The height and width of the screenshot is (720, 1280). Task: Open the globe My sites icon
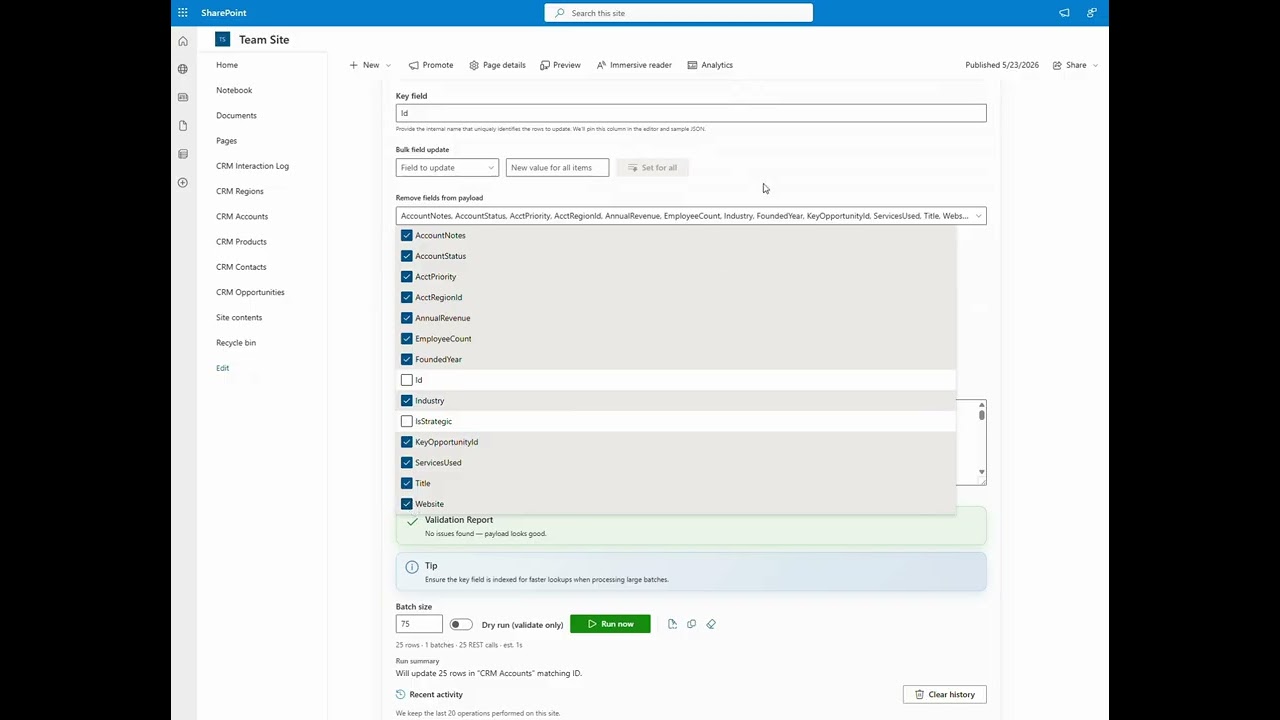182,69
